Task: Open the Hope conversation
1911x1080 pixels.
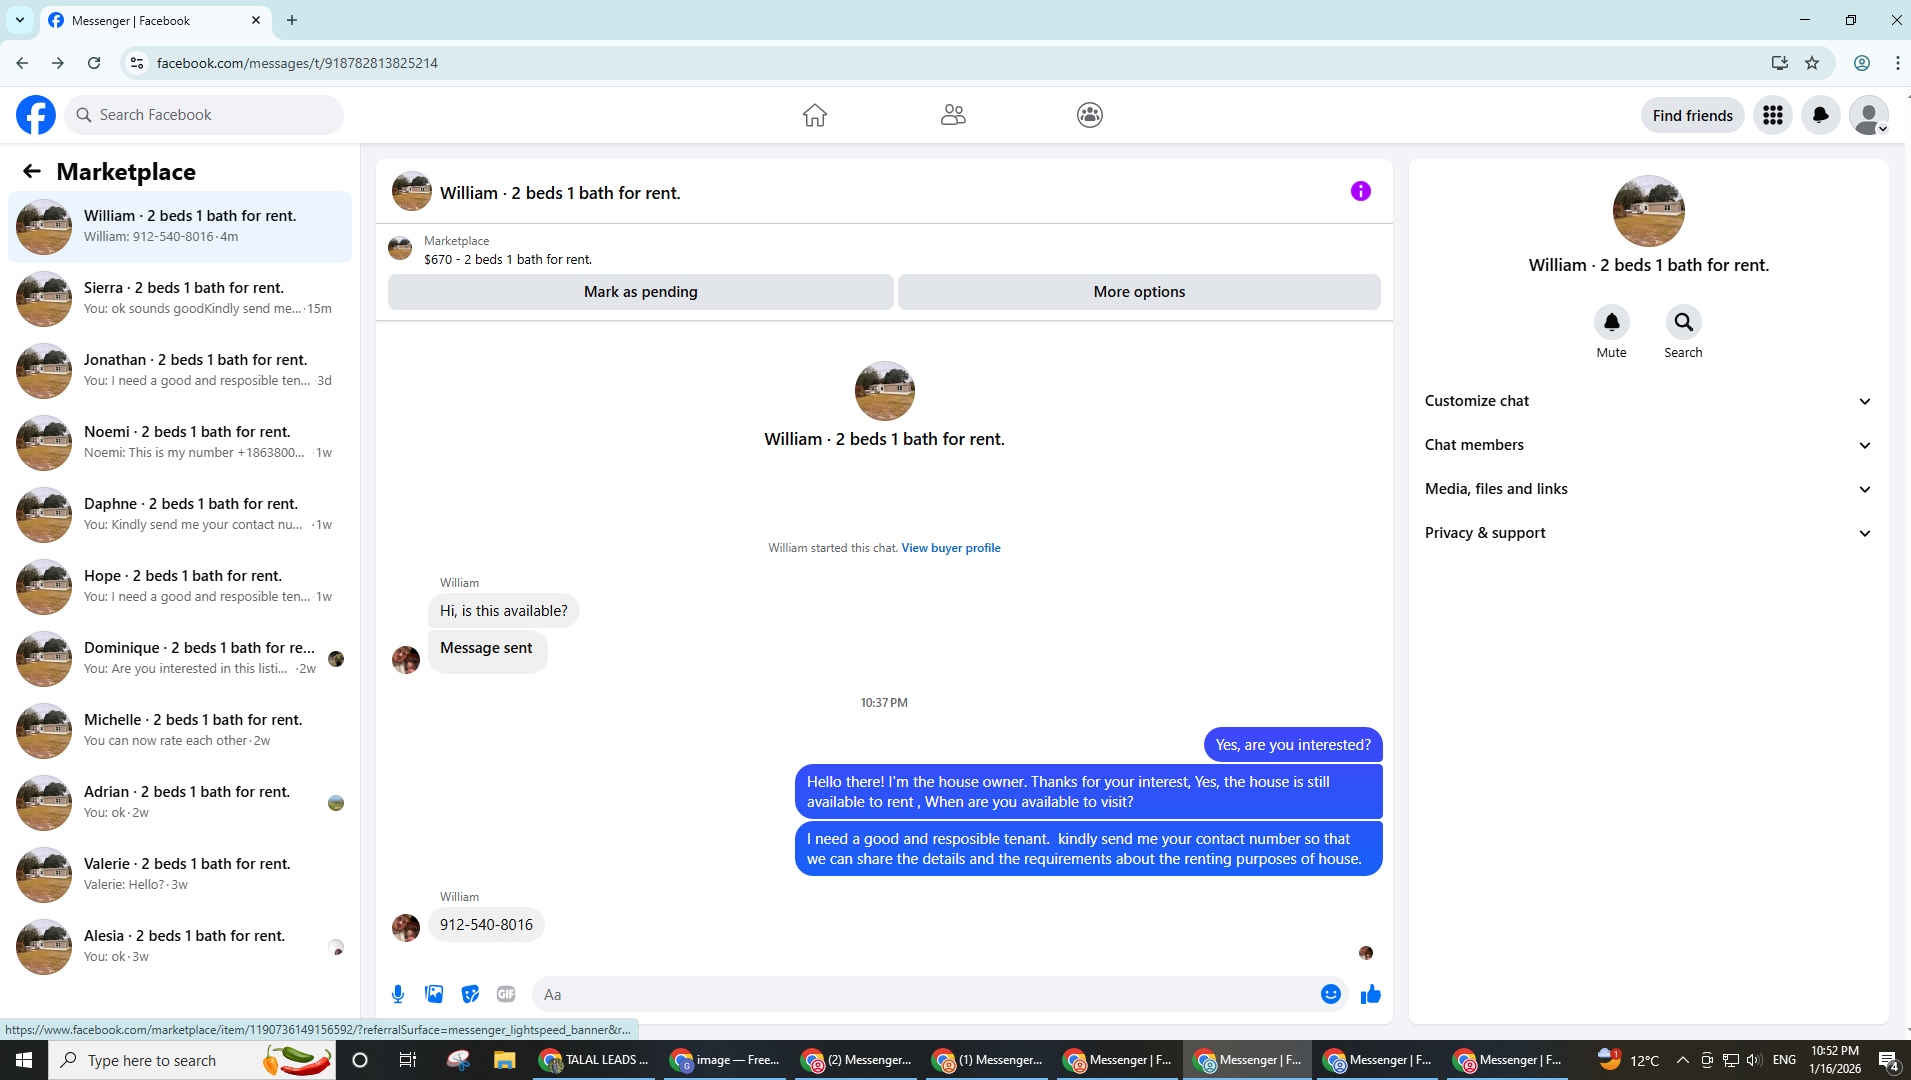Action: pos(180,587)
